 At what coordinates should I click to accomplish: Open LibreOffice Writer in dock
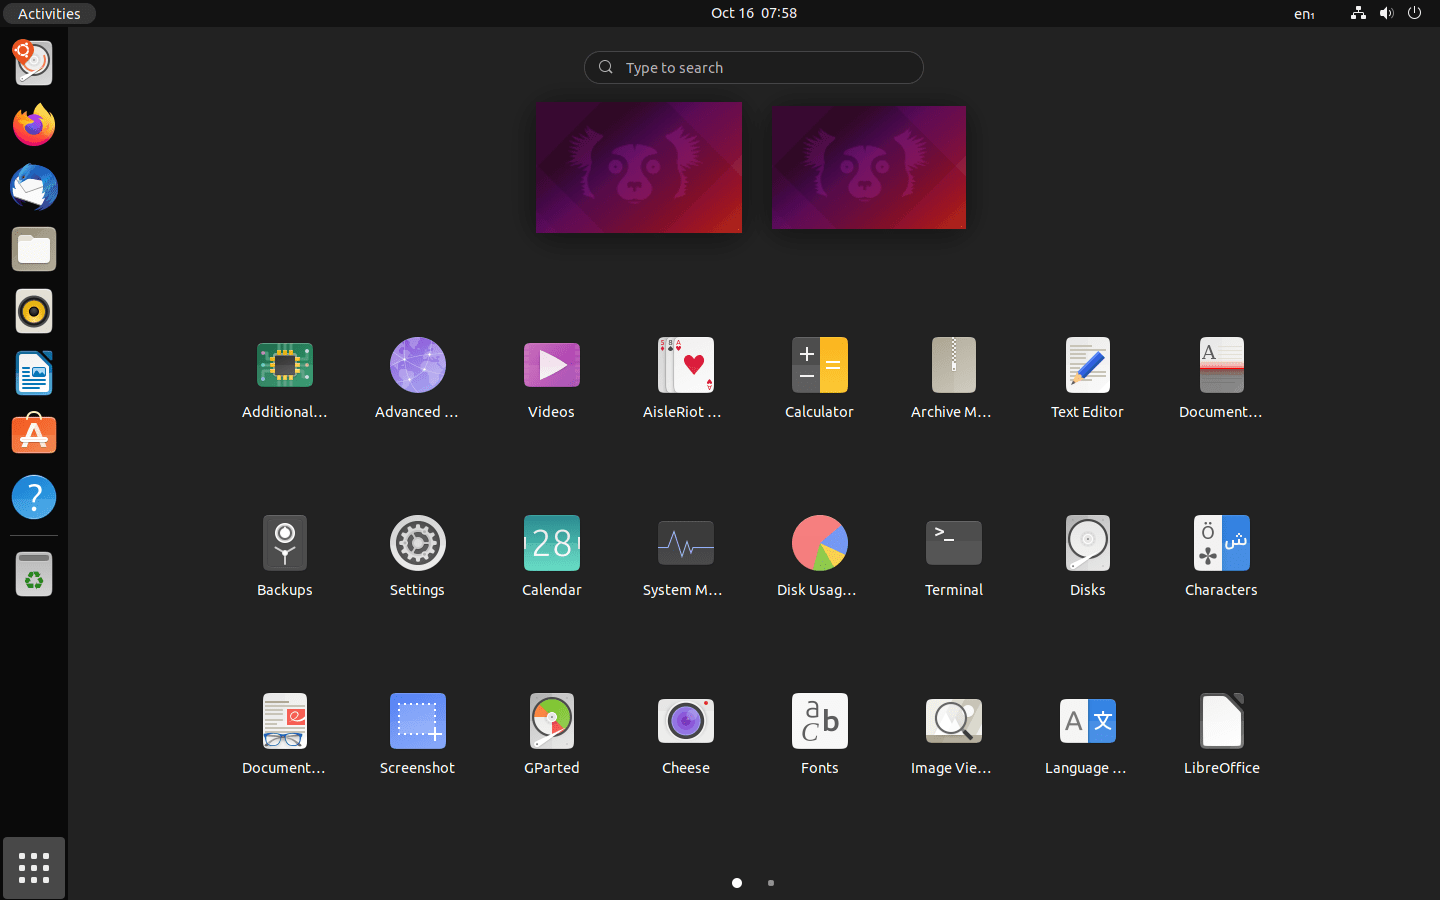34,373
